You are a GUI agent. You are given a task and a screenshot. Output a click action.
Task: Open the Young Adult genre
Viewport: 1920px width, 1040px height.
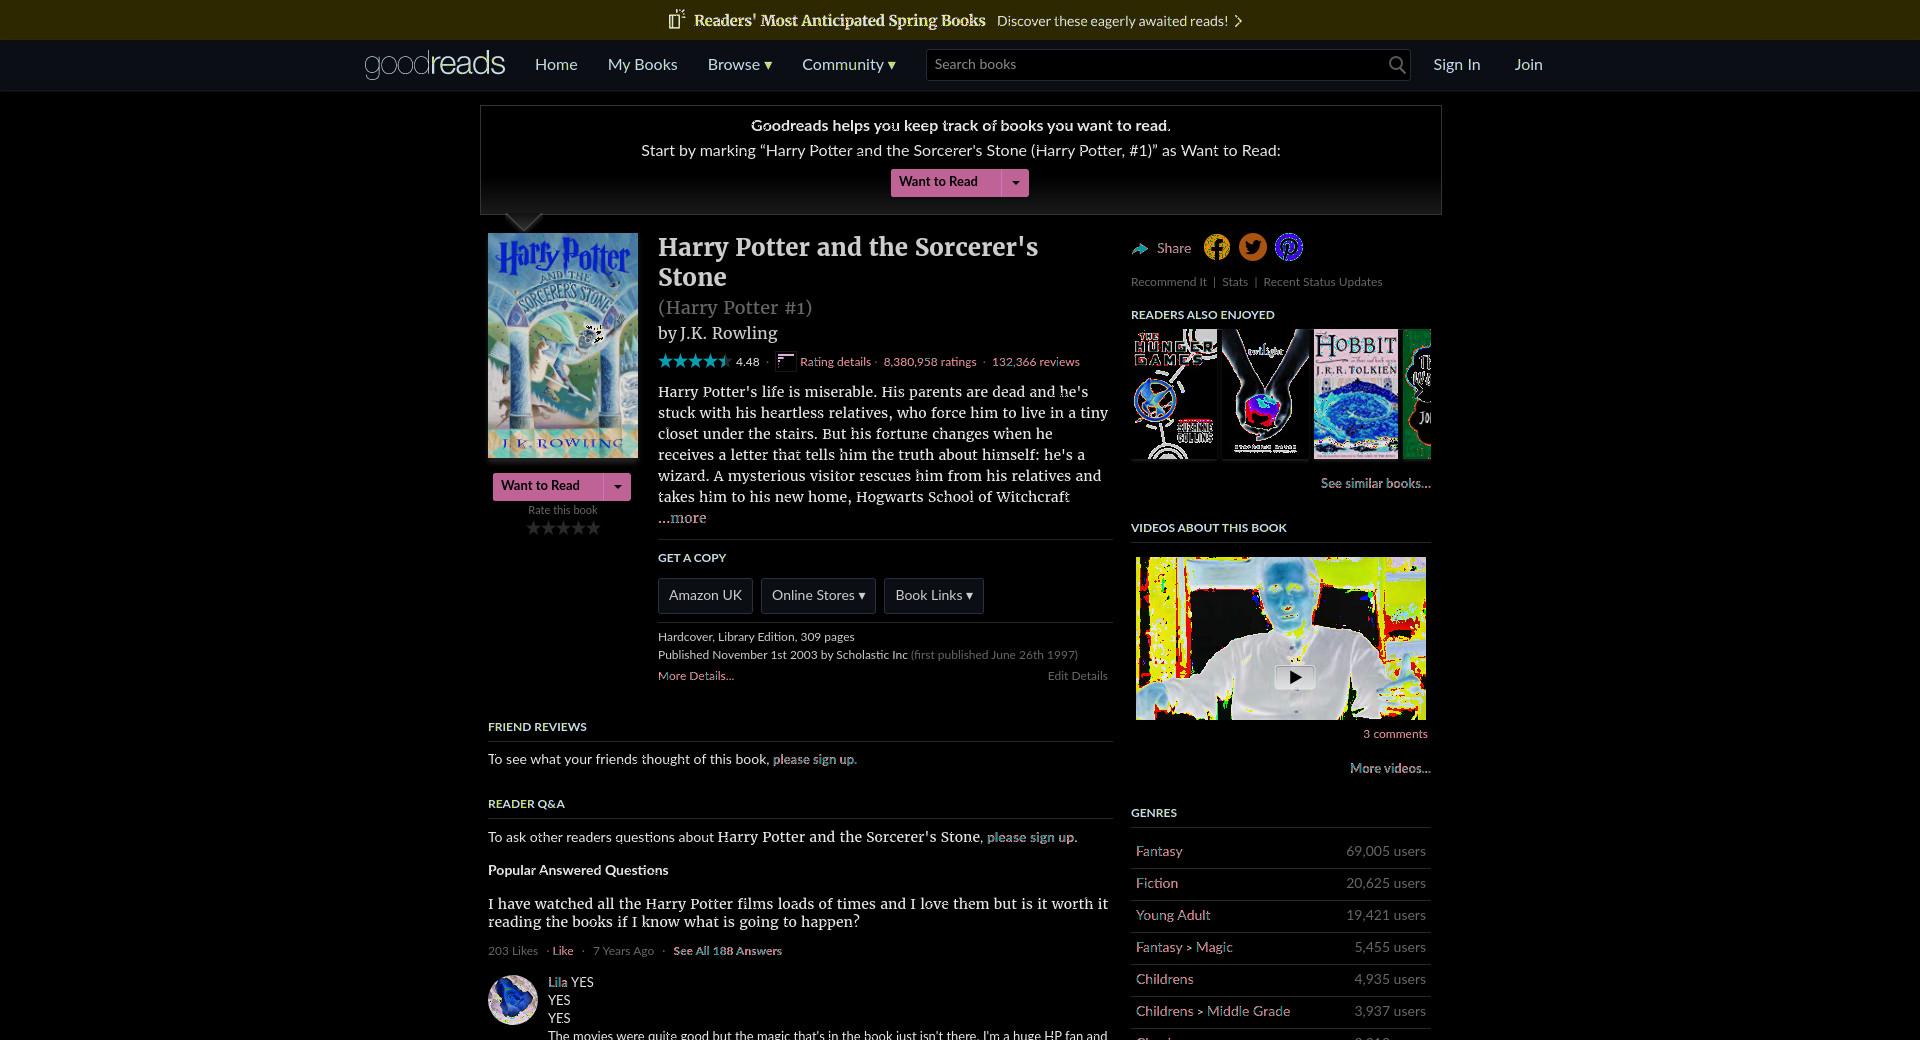(x=1173, y=916)
